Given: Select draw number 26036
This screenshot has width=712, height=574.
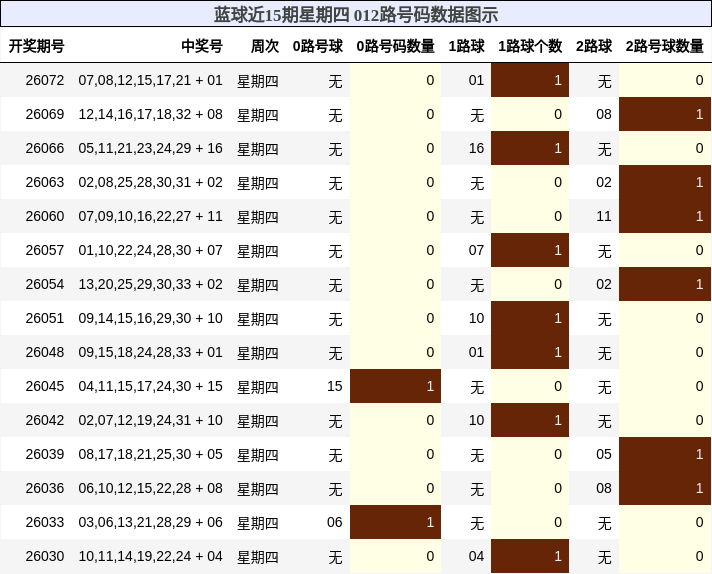Looking at the screenshot, I should pos(45,489).
